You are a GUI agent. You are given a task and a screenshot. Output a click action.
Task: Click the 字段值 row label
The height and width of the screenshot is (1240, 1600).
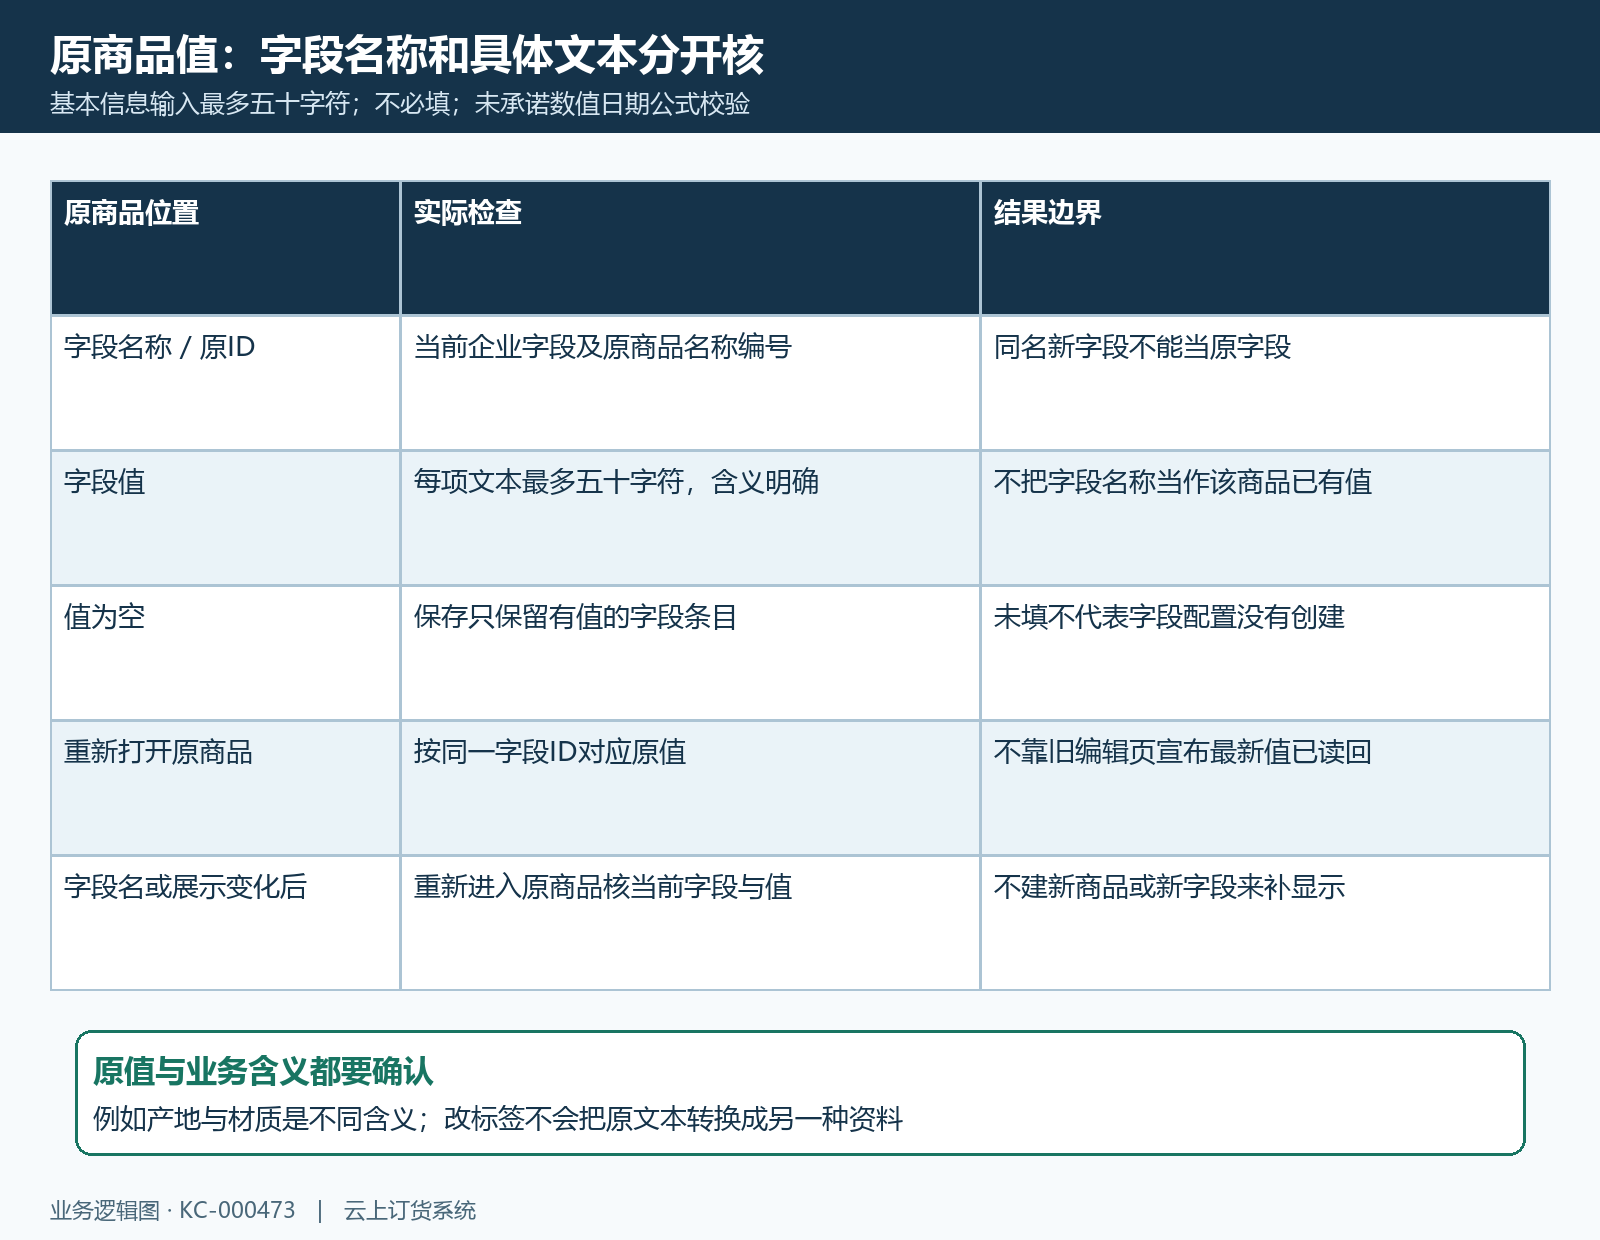pos(226,518)
